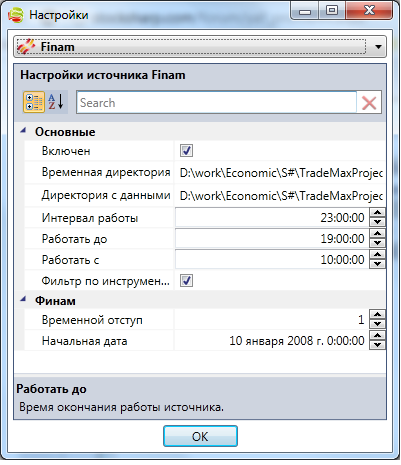
Task: Increase Начальная дата with up arrow
Action: coord(377,335)
